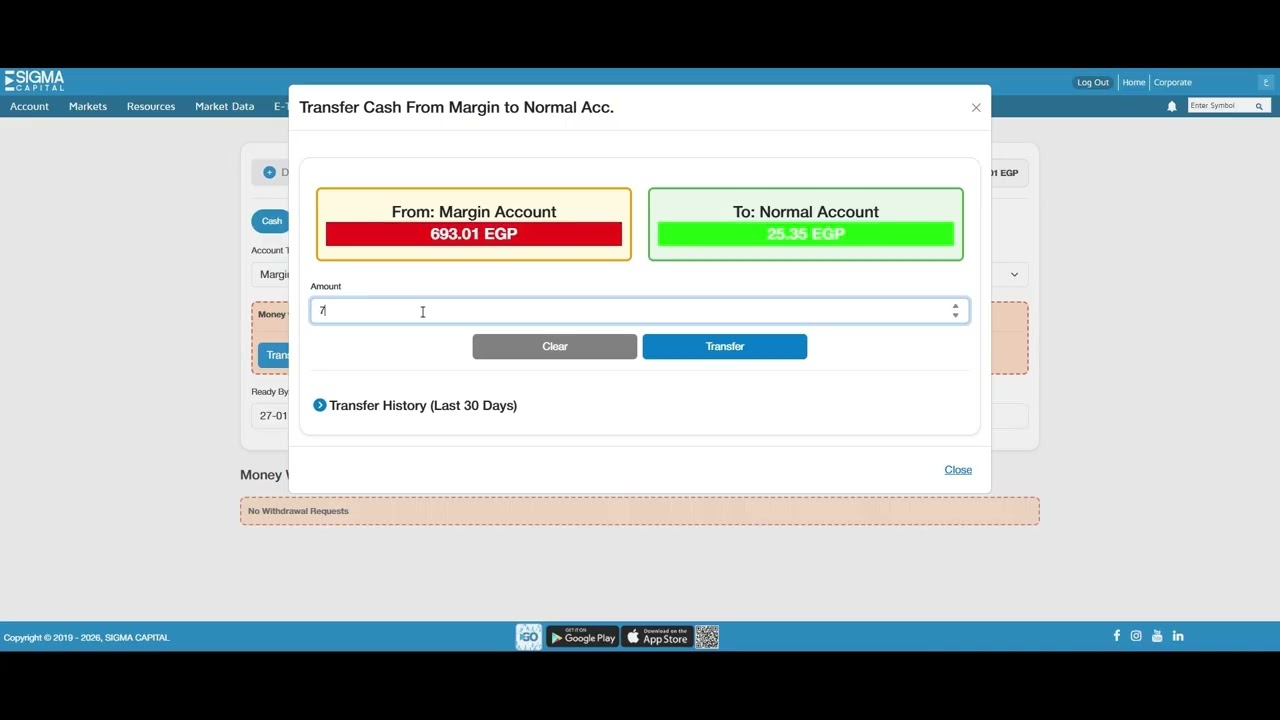Increase amount with the up stepper arrow
This screenshot has height=720, width=1280.
pyautogui.click(x=955, y=306)
